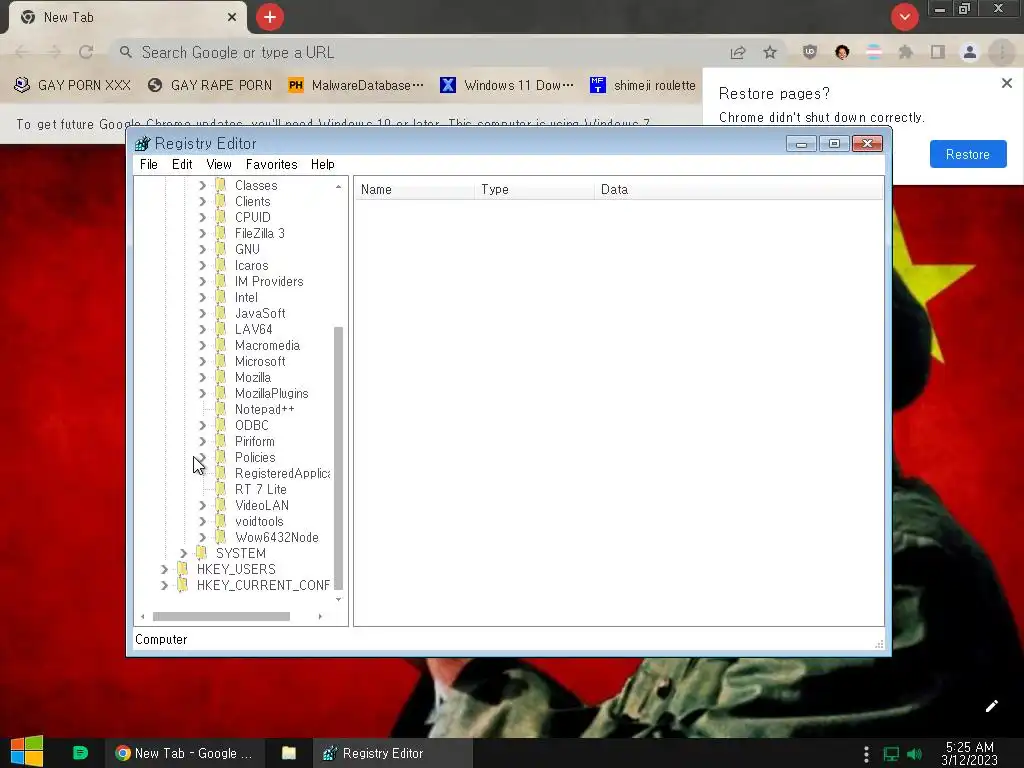Viewport: 1024px width, 768px height.
Task: Open Chrome's extensions puzzle icon
Action: pyautogui.click(x=905, y=52)
